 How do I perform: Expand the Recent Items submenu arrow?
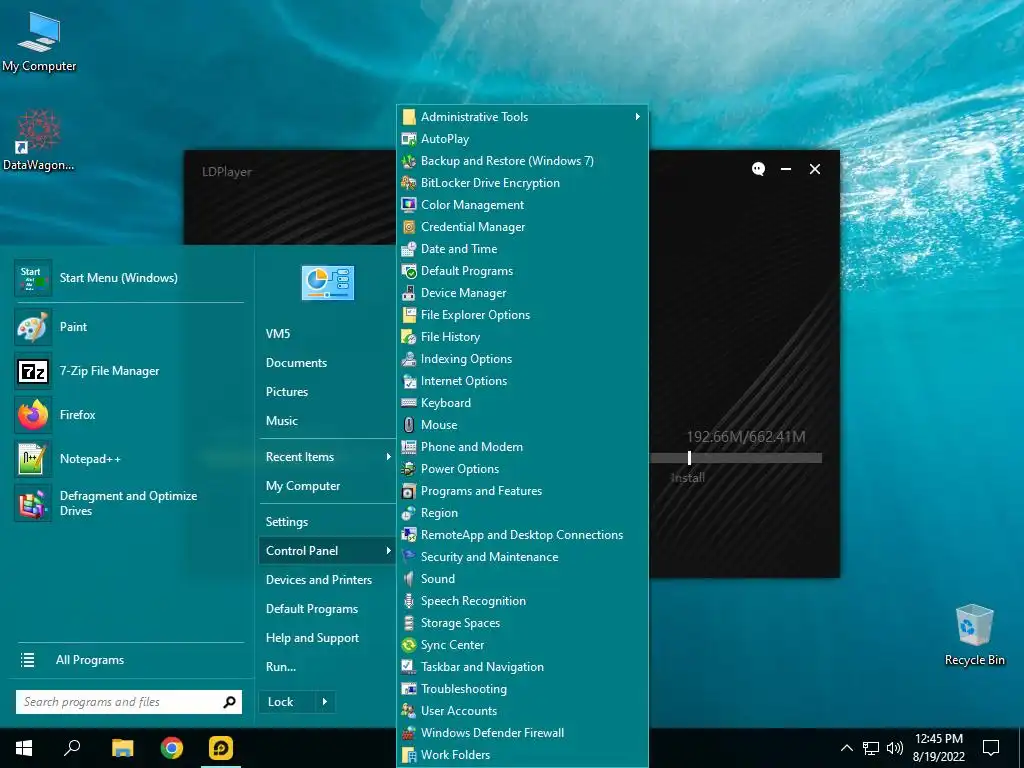pos(389,457)
